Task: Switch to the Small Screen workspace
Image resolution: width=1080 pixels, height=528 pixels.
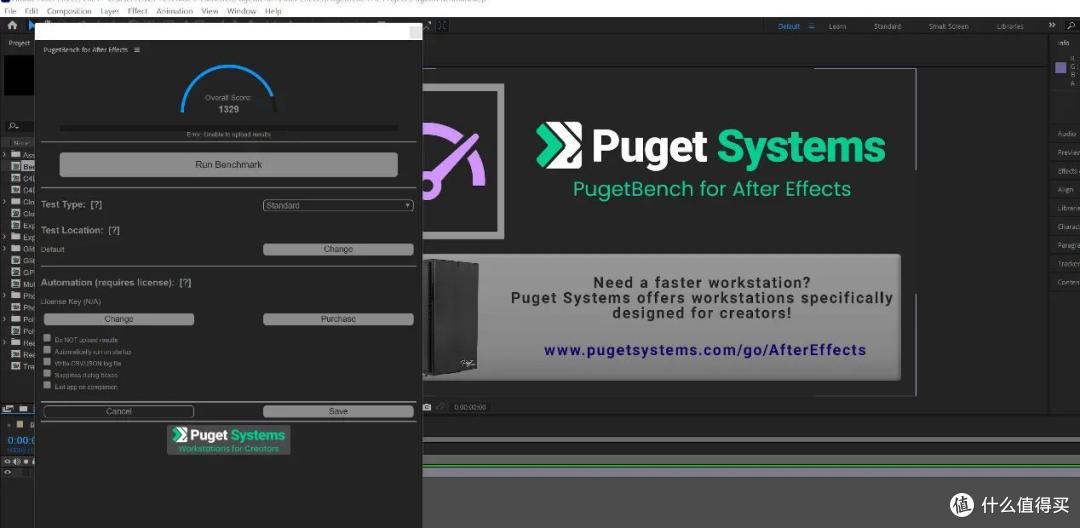Action: 948,26
